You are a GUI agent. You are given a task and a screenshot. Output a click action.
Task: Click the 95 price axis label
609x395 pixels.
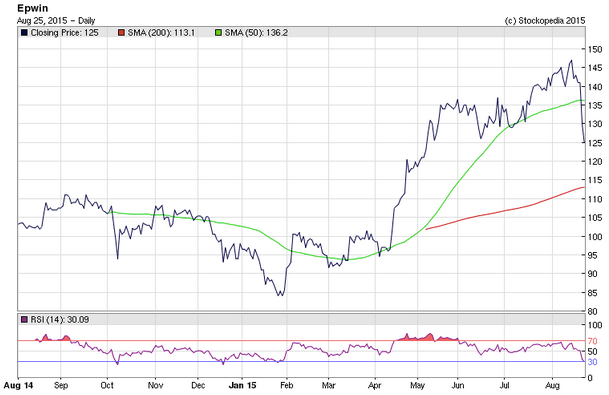click(x=593, y=255)
